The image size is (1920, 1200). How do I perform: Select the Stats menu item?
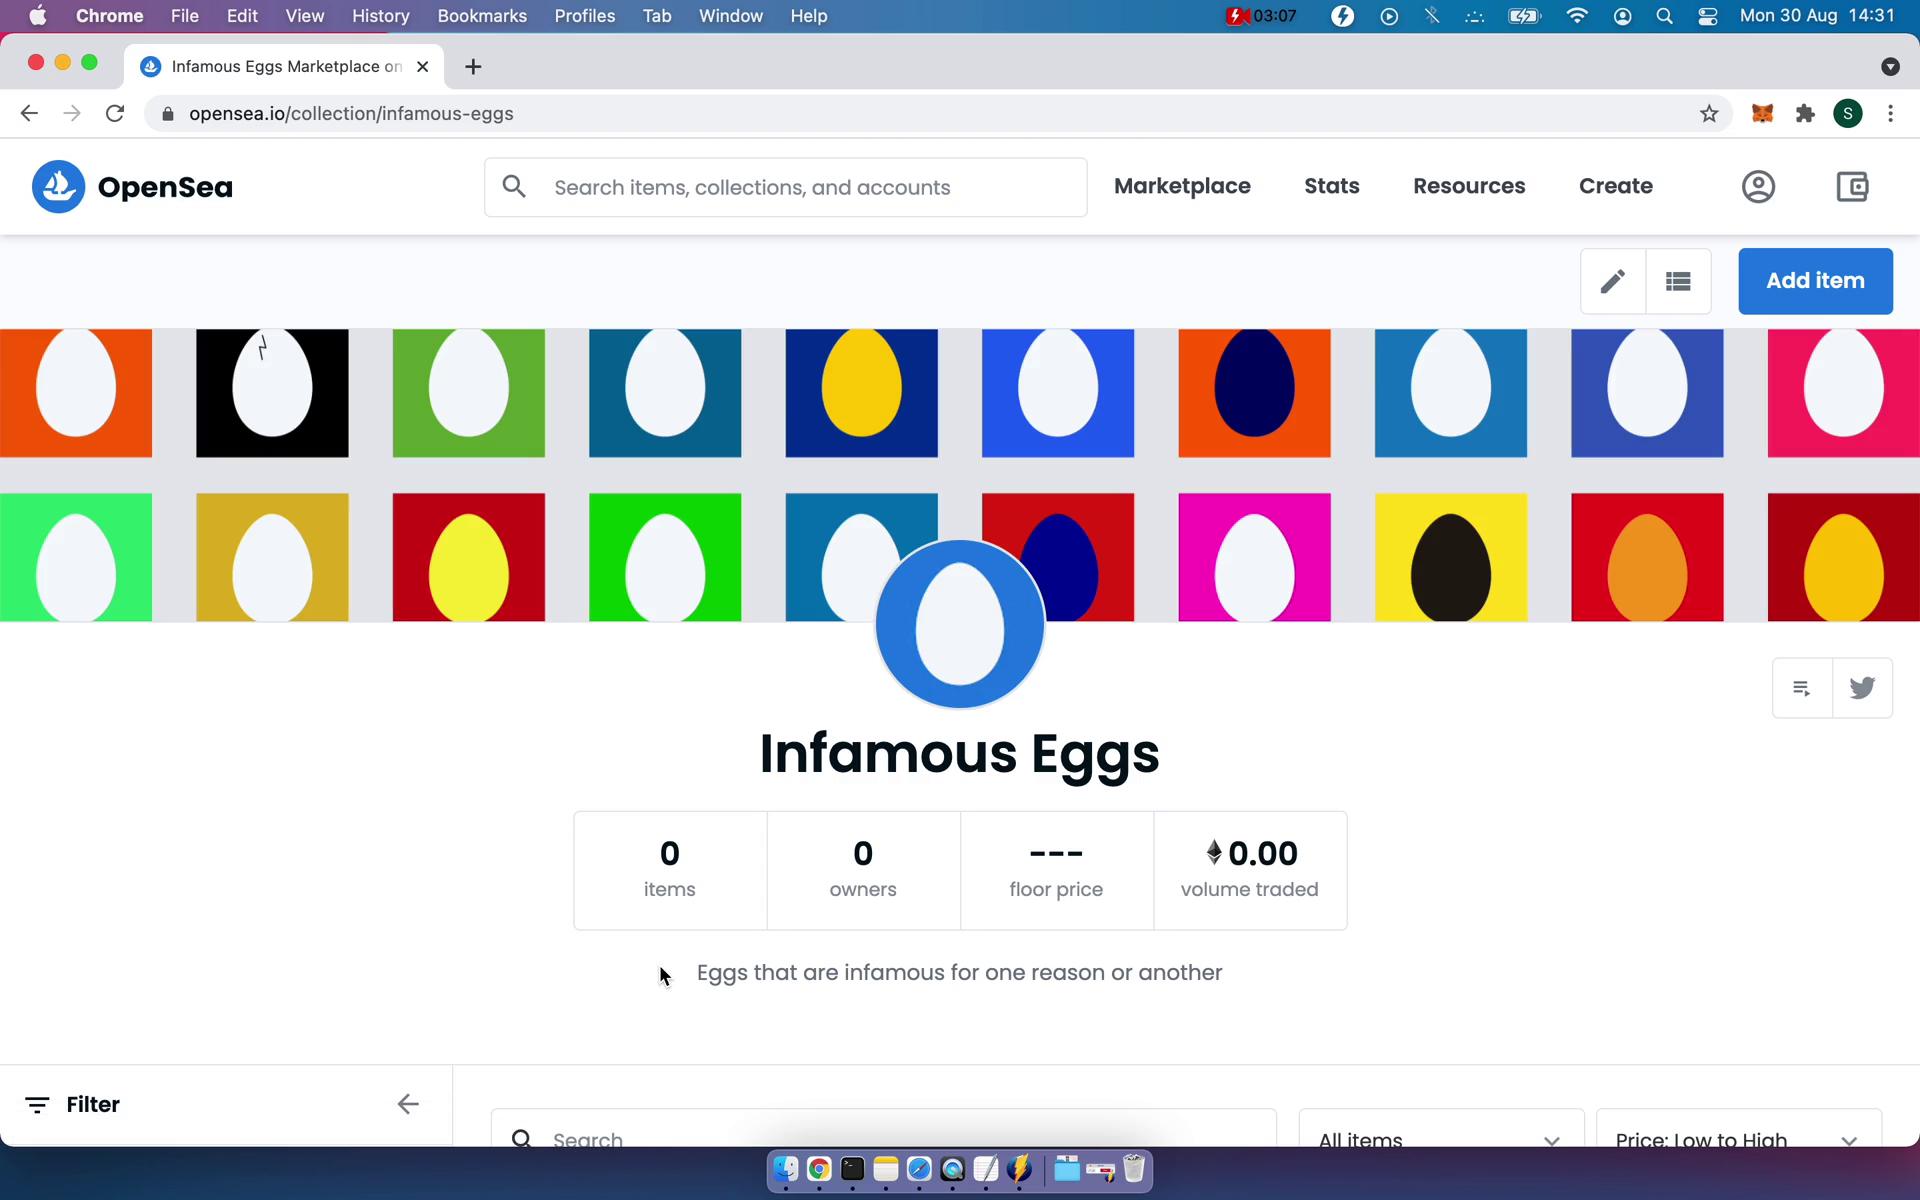[x=1331, y=185]
